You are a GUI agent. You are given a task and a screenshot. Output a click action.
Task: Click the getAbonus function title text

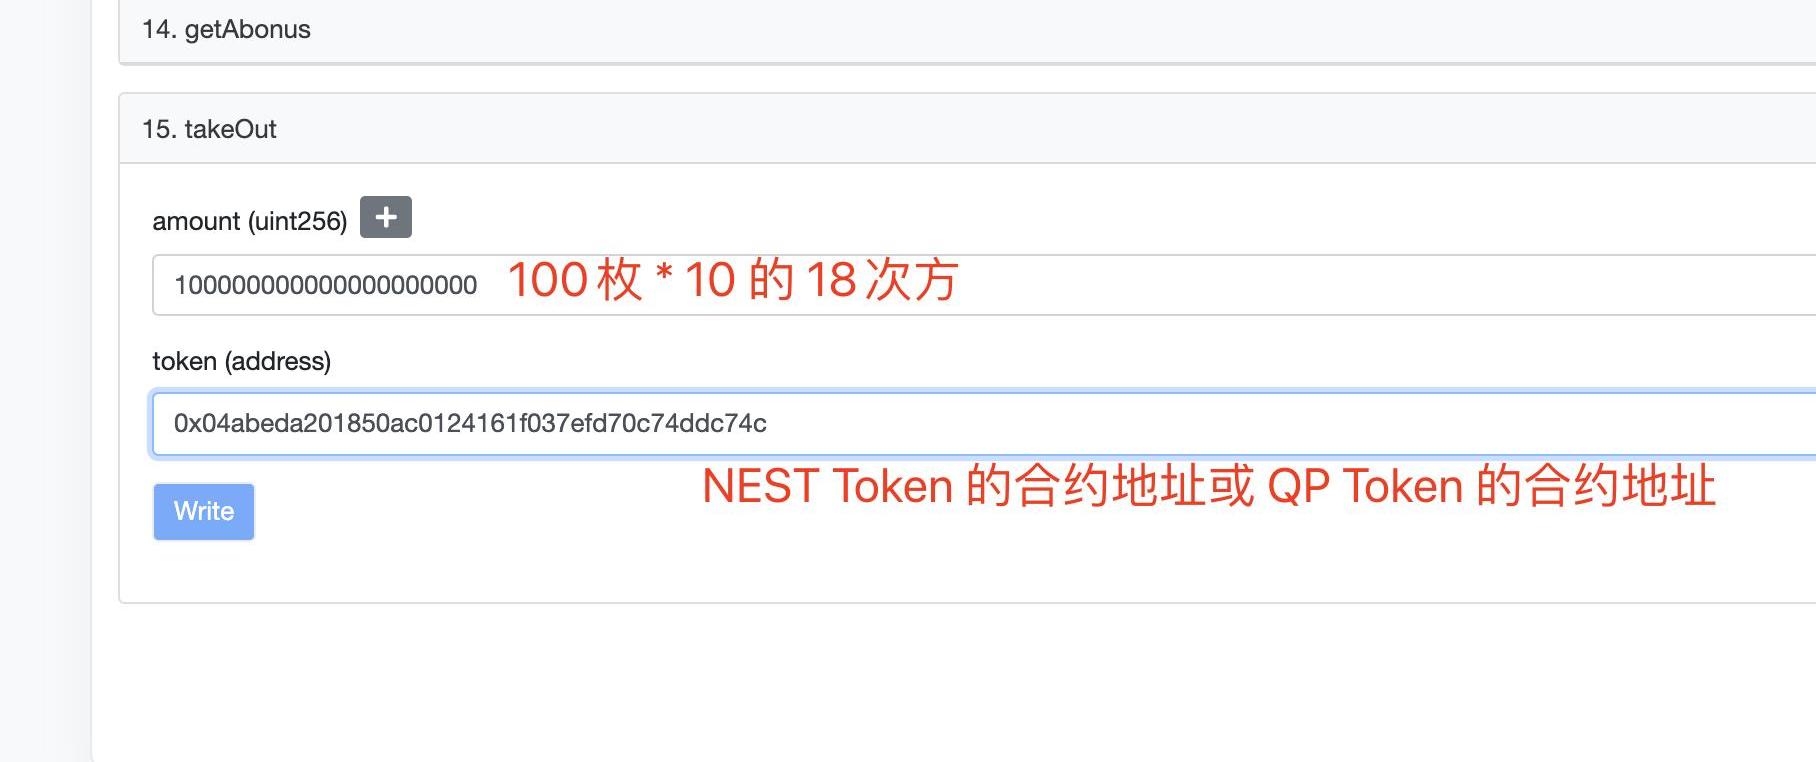point(247,30)
